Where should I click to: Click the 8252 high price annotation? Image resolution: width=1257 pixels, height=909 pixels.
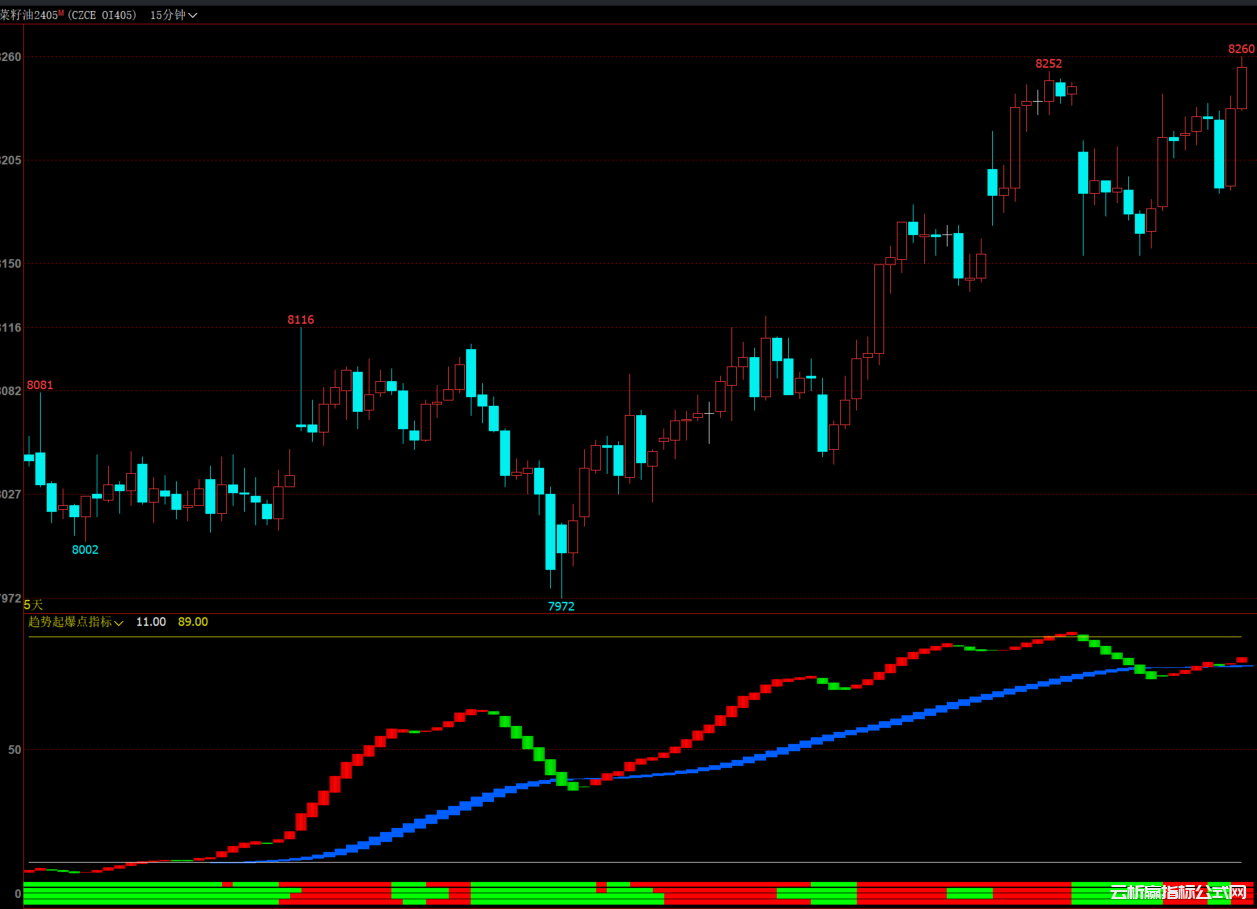pos(1049,64)
